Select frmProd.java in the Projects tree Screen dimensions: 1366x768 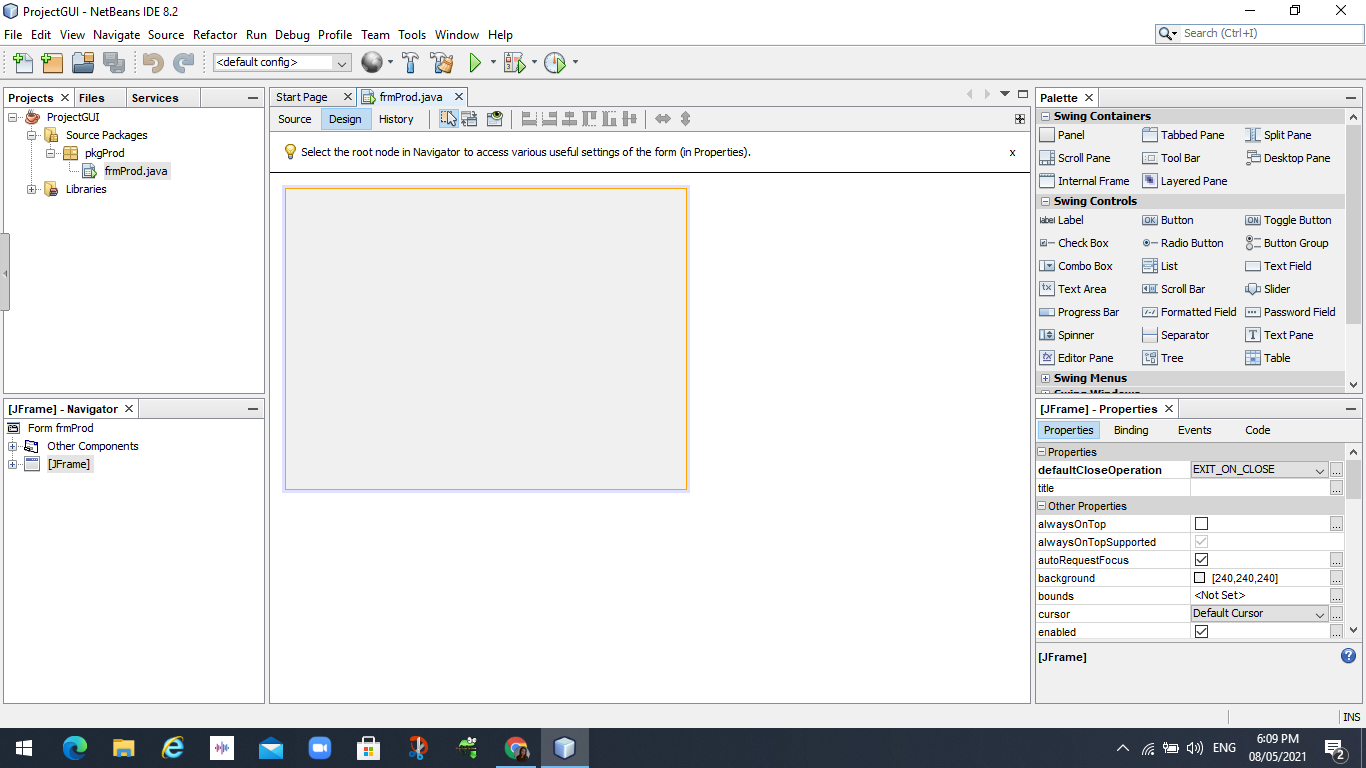(x=136, y=171)
